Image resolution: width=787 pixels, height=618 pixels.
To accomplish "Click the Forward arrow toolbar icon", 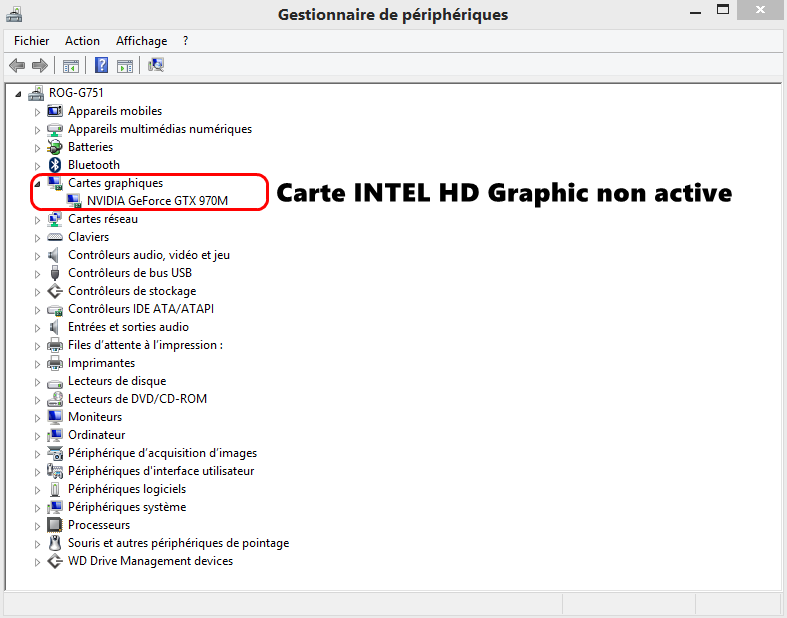I will pos(40,66).
